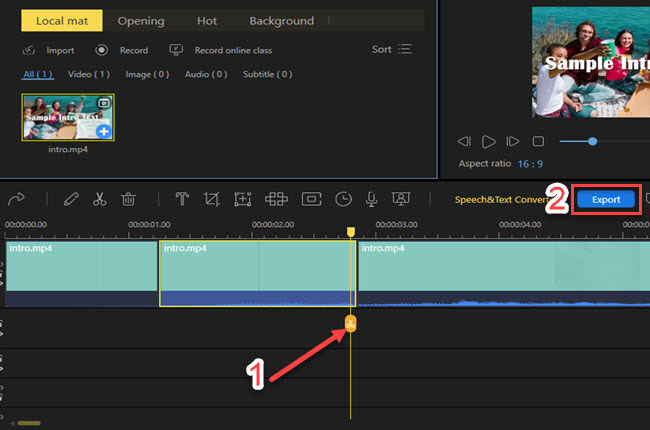Switch to the Opening tab

point(141,20)
